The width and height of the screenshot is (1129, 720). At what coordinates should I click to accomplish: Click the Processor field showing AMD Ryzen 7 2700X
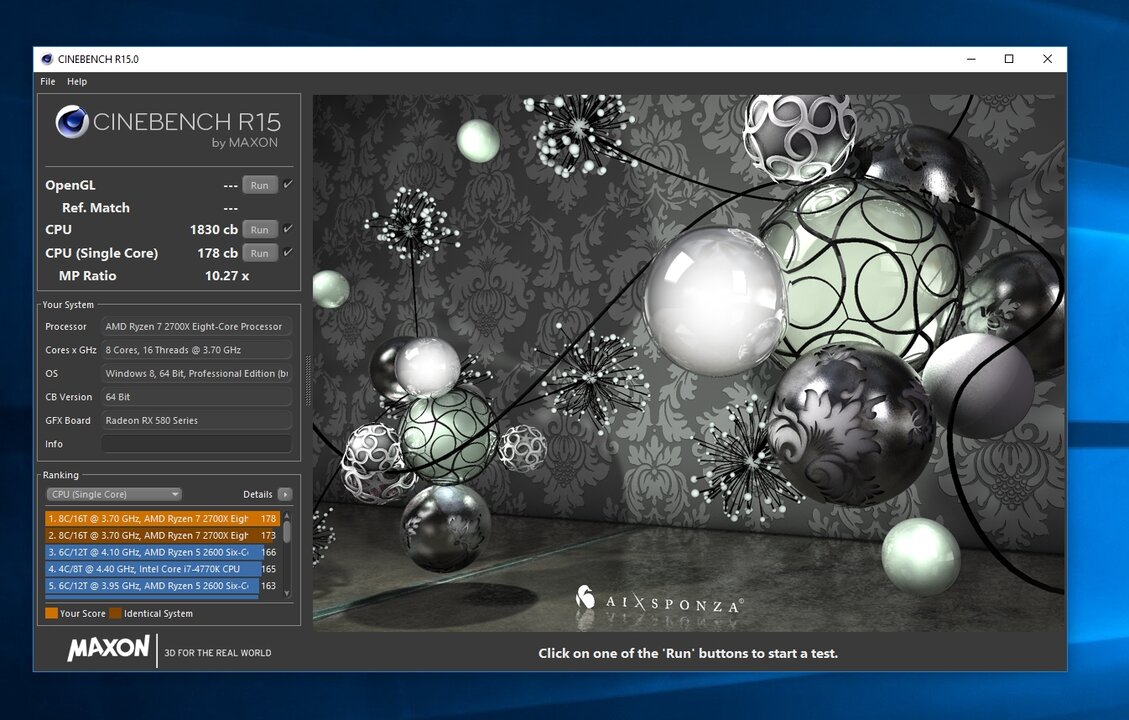(x=197, y=326)
